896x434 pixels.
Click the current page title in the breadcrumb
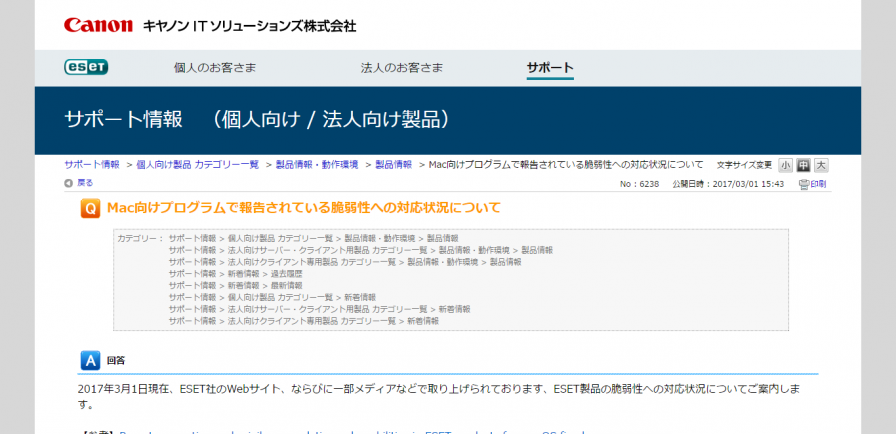566,164
